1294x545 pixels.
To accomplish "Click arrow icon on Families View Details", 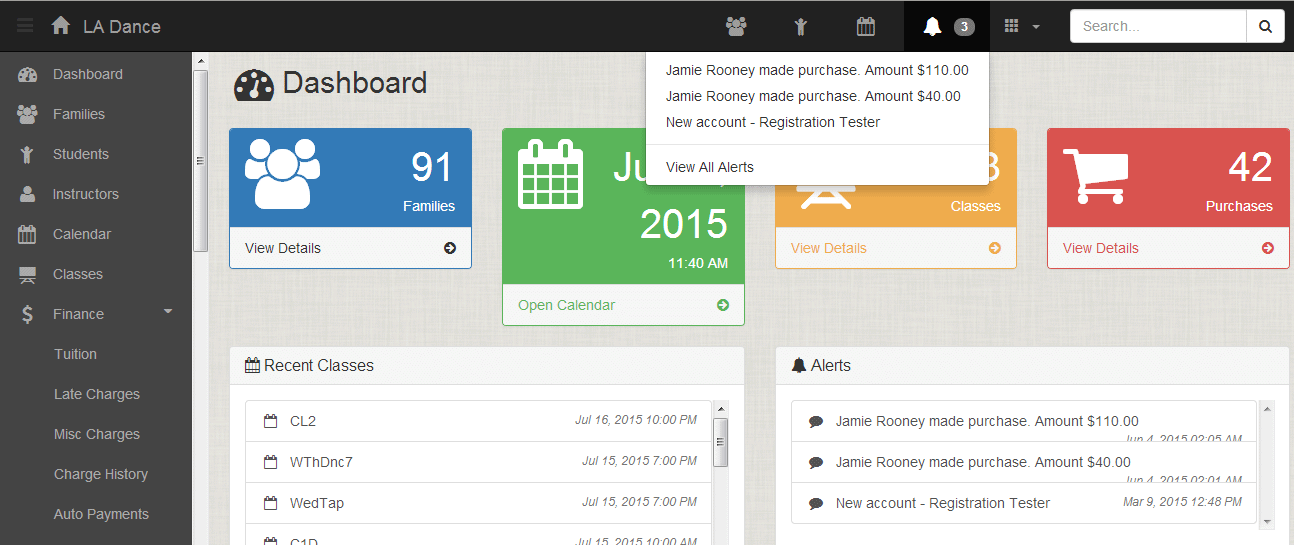I will 450,248.
